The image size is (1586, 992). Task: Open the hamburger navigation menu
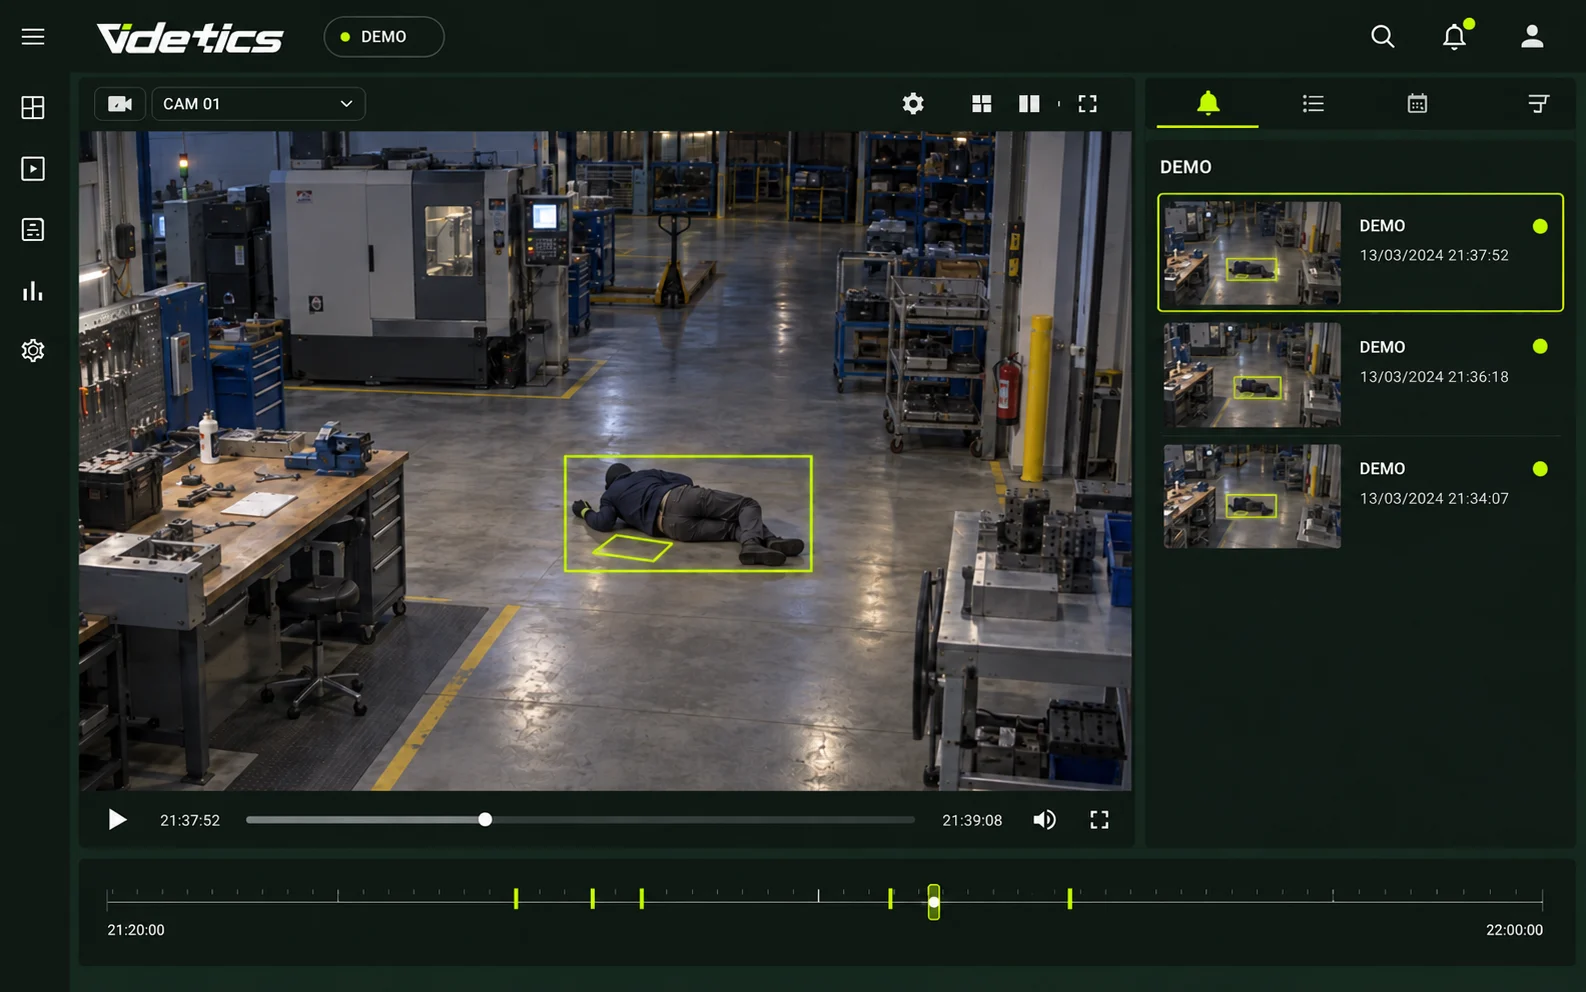click(x=33, y=37)
